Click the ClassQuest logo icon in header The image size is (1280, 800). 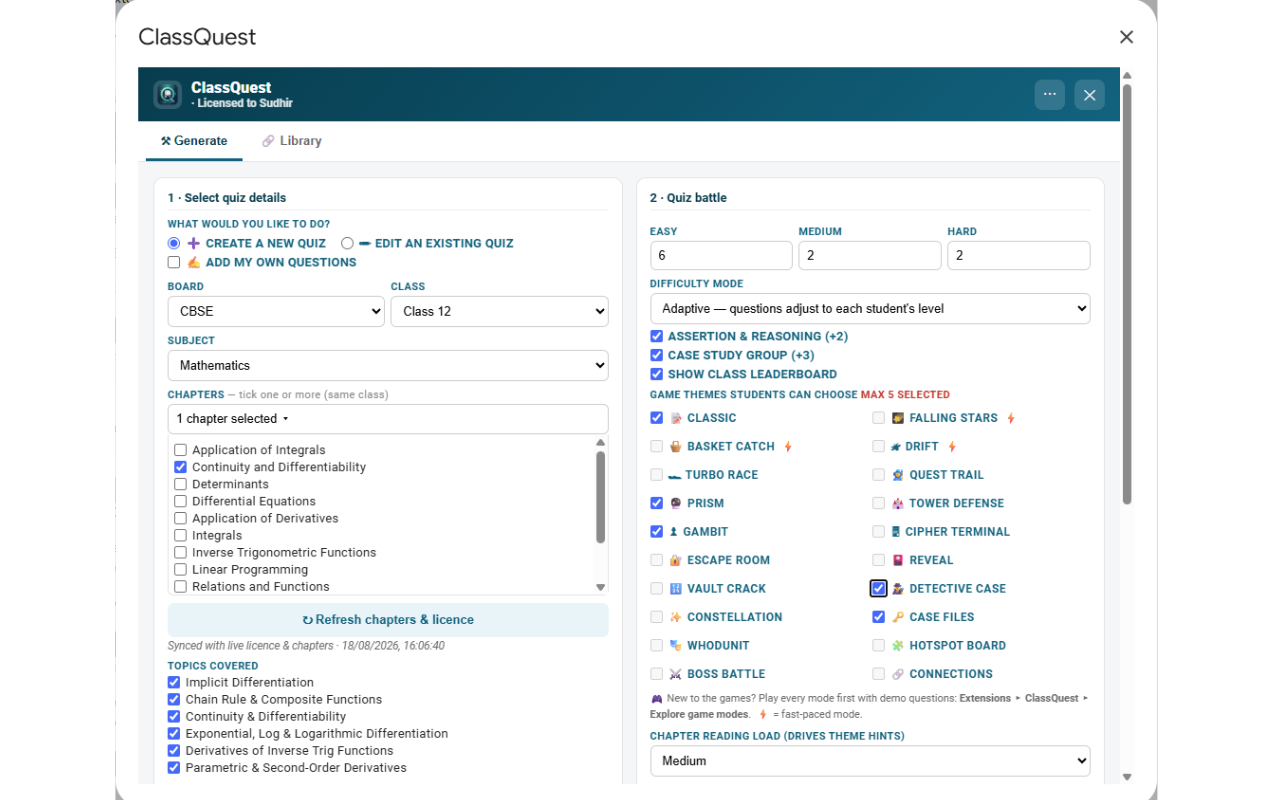(167, 95)
